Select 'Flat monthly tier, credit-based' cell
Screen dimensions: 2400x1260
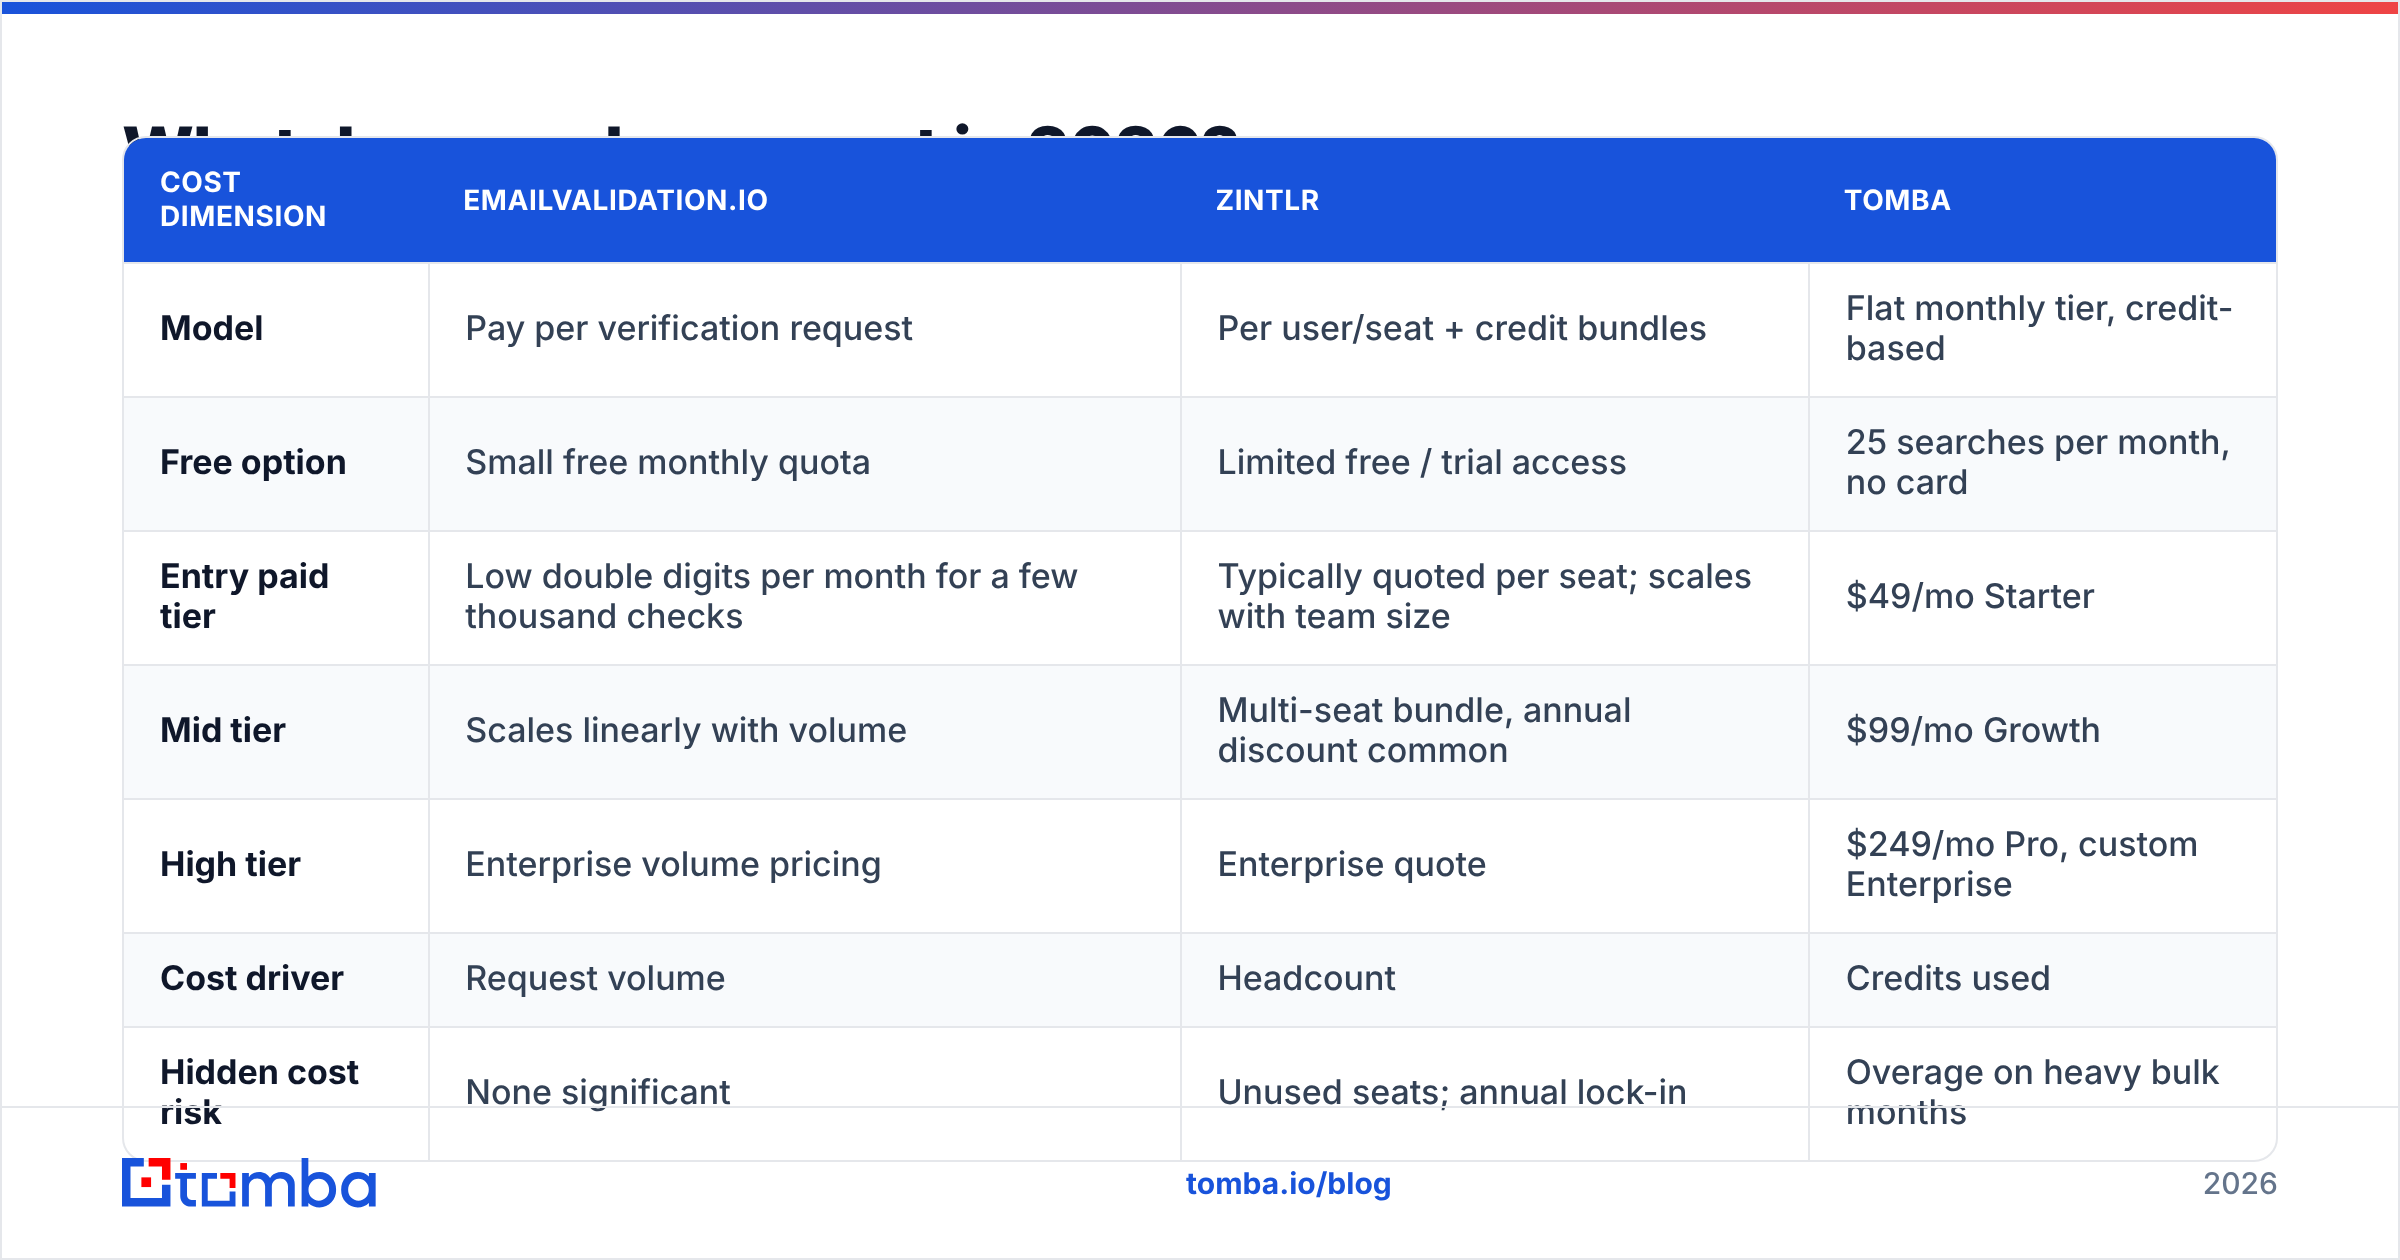(x=2042, y=329)
